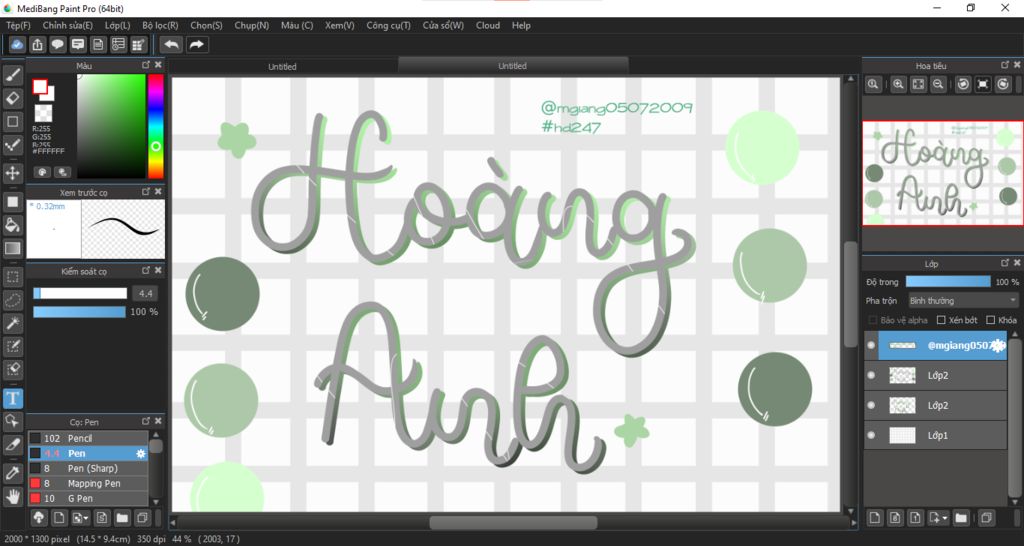The height and width of the screenshot is (546, 1024).
Task: Pop out the Lớp panel
Action: point(1004,263)
